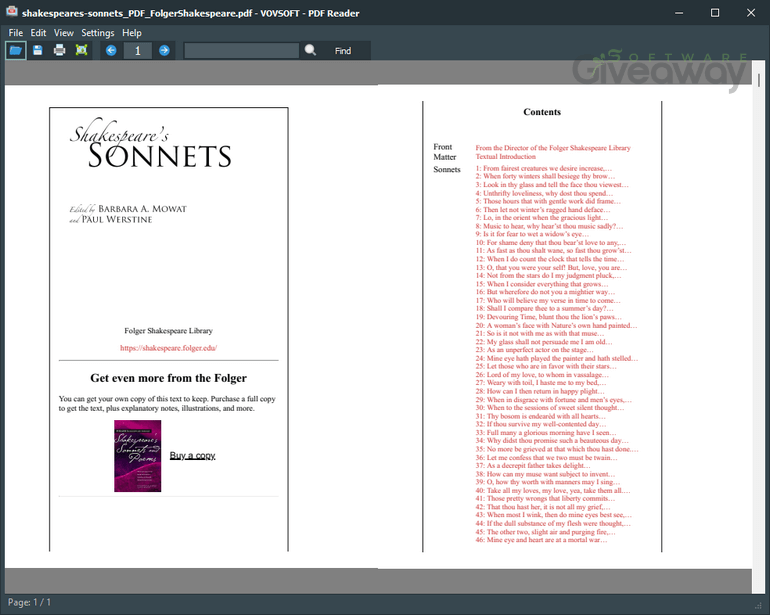770x615 pixels.
Task: Open sonnet 15: When I consider everything
Action: [x=542, y=284]
